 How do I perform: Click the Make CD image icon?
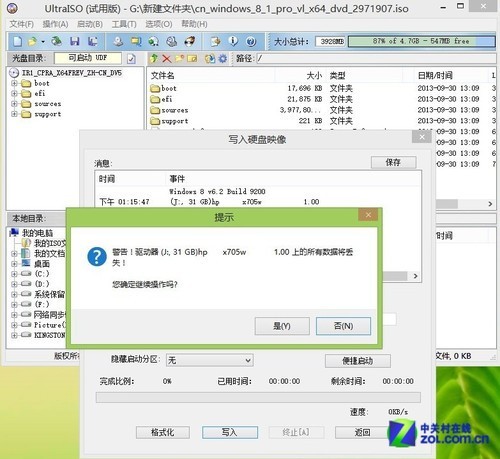[x=118, y=41]
